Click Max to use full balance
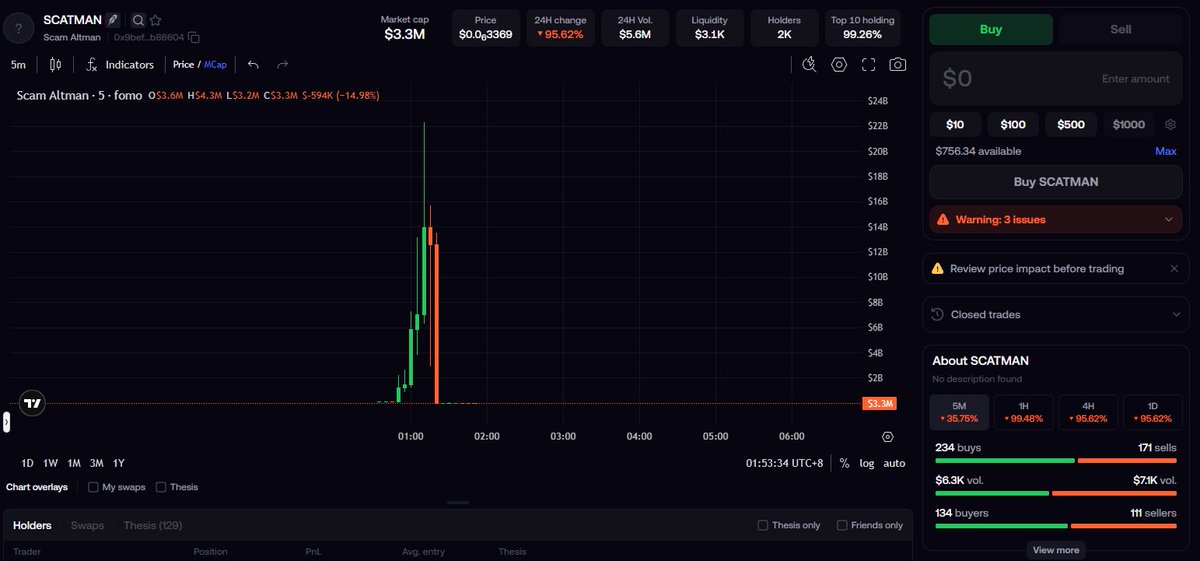The image size is (1200, 561). pyautogui.click(x=1165, y=152)
